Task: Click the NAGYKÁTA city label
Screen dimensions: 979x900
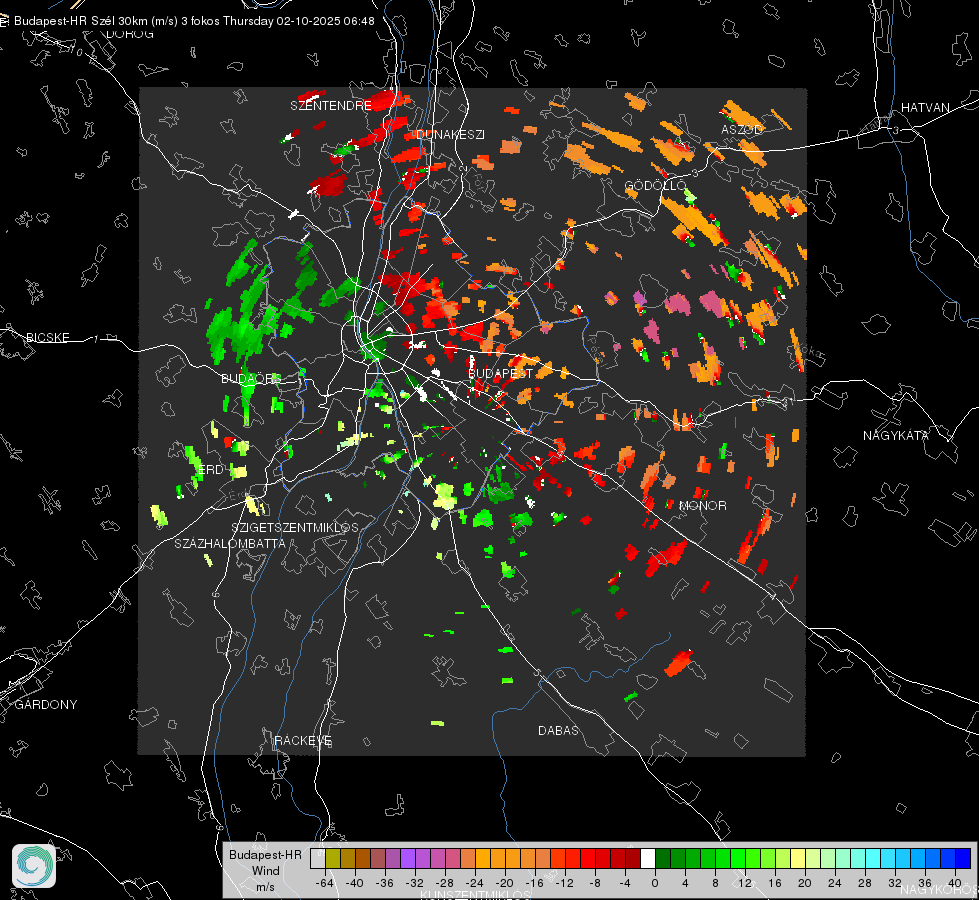Action: 896,436
